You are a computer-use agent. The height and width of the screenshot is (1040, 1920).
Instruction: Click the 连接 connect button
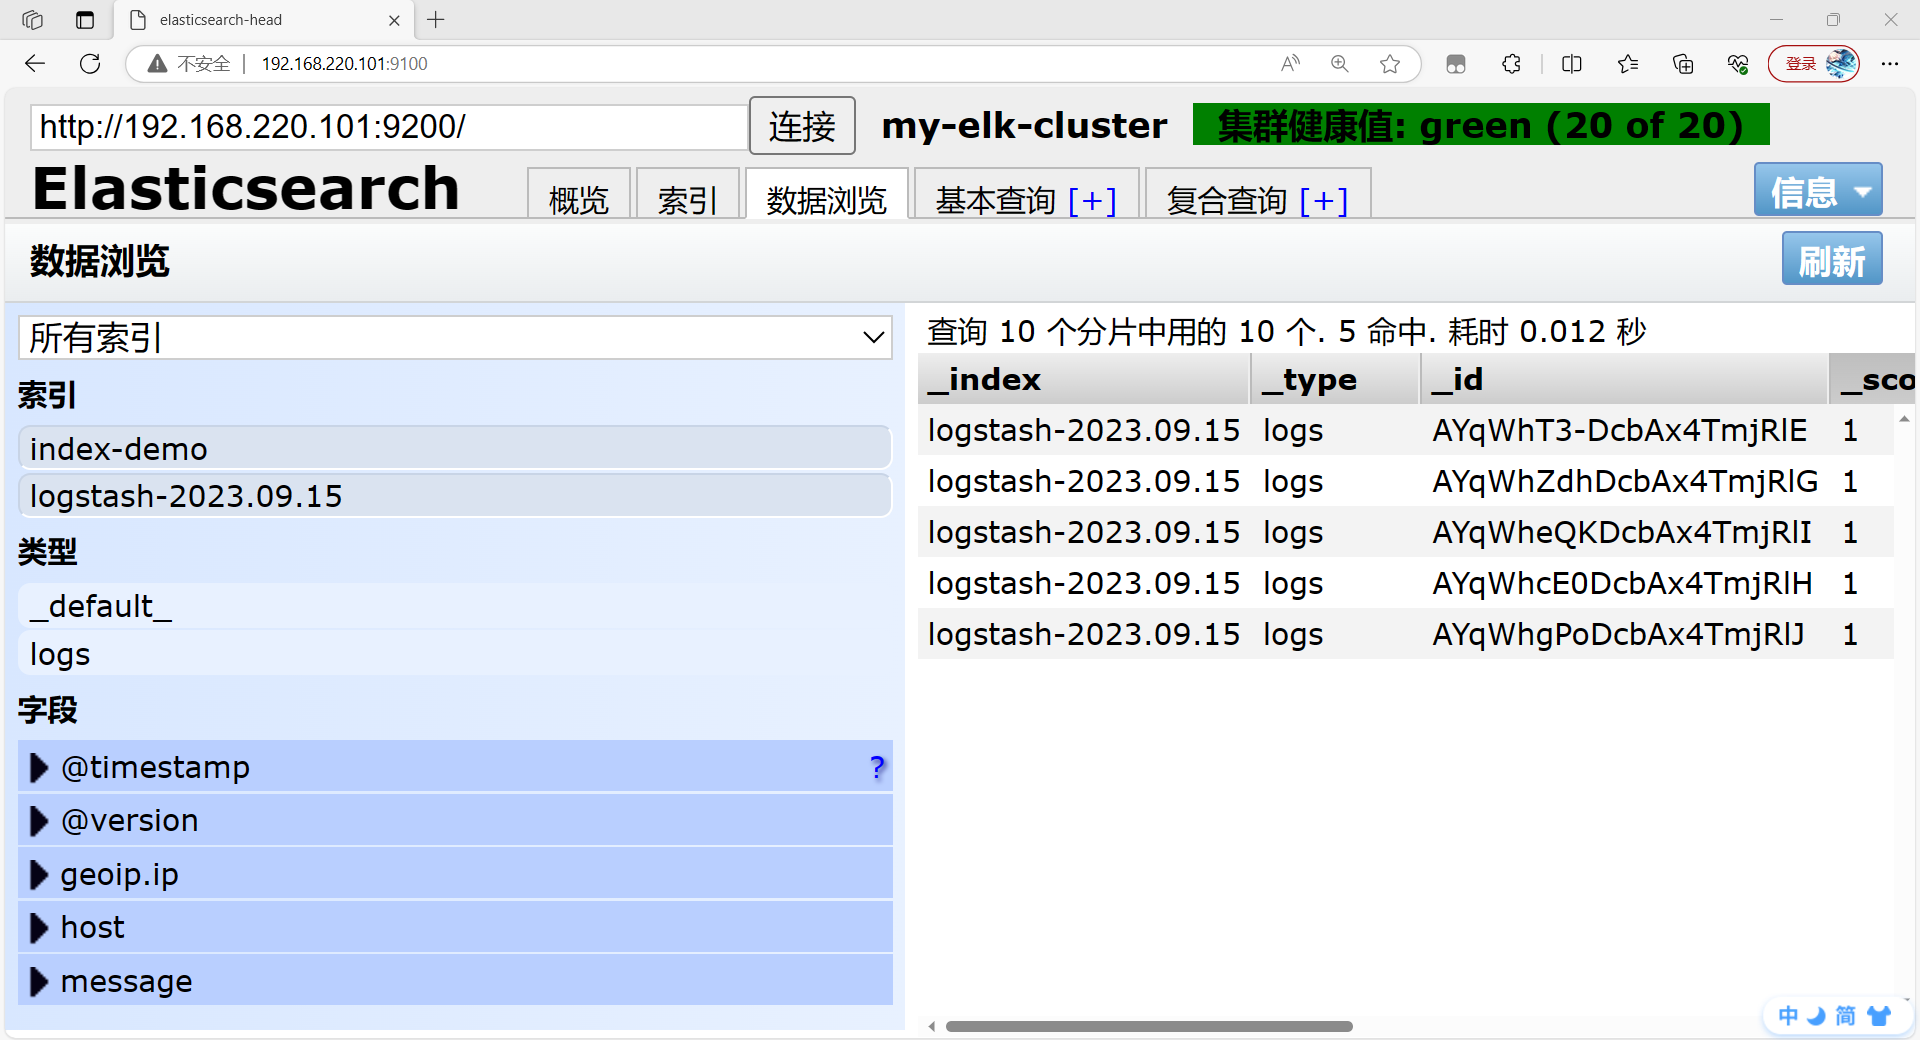802,126
